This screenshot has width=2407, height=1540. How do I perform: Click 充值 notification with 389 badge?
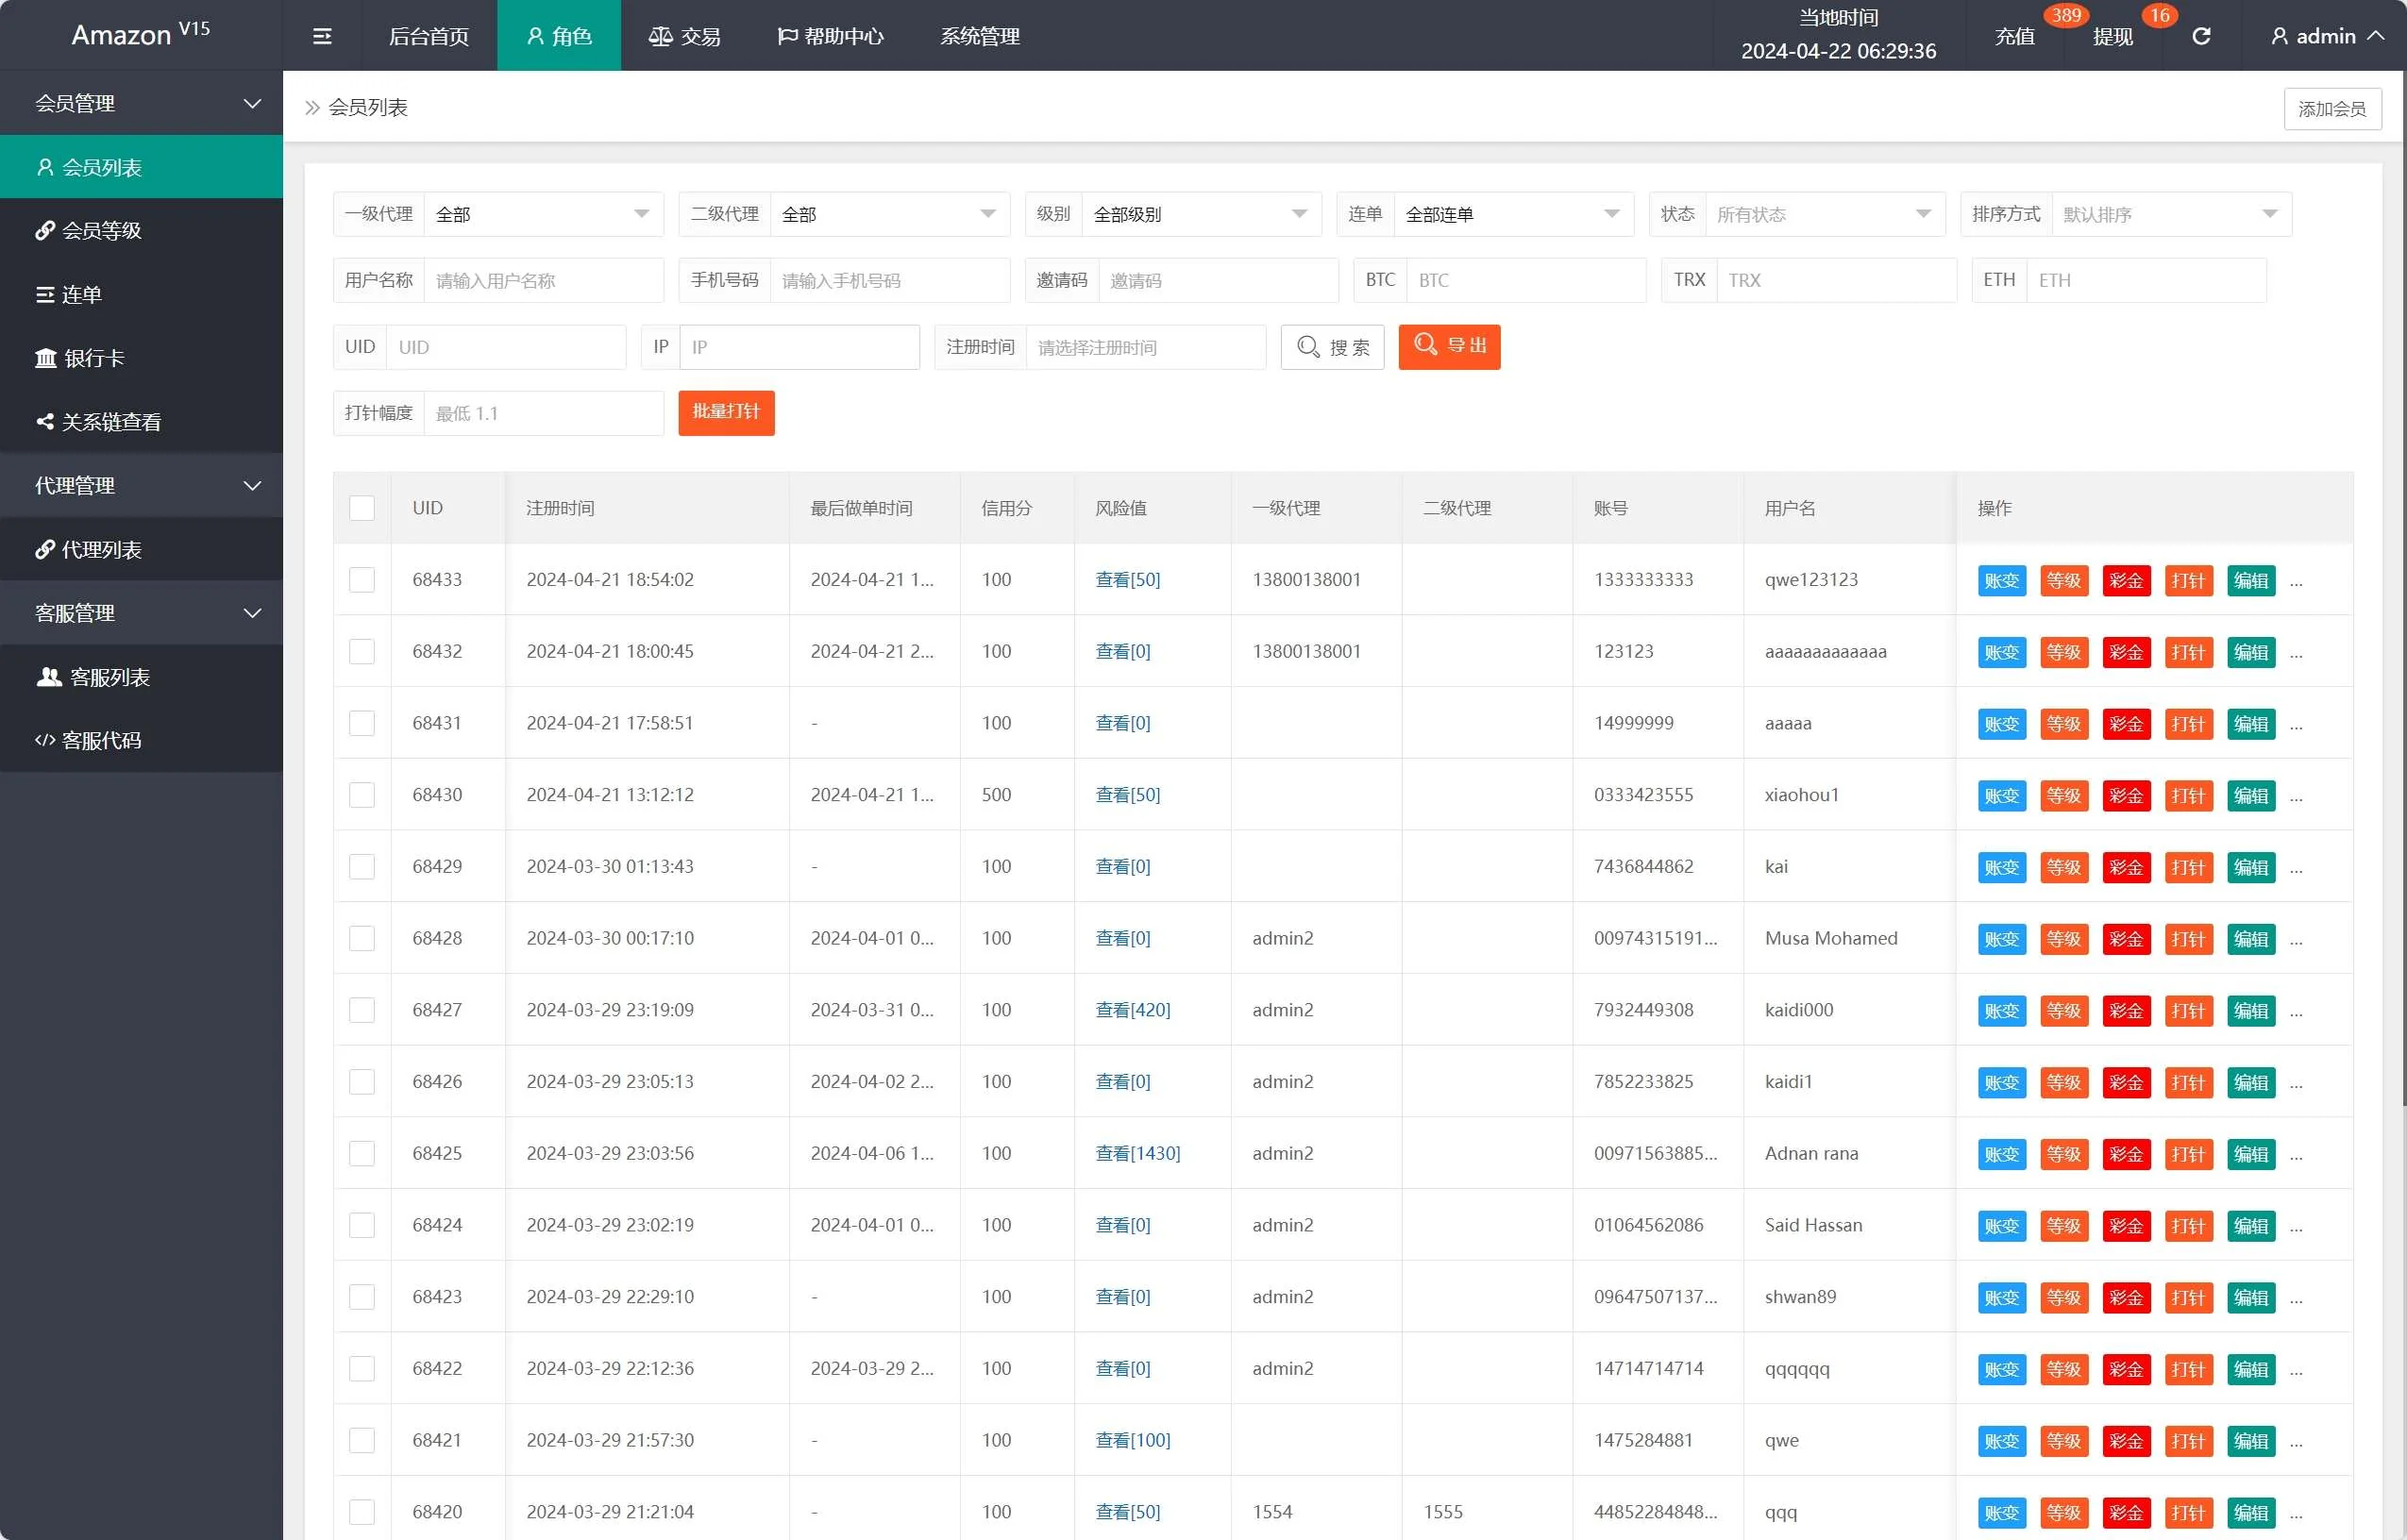[x=2015, y=36]
